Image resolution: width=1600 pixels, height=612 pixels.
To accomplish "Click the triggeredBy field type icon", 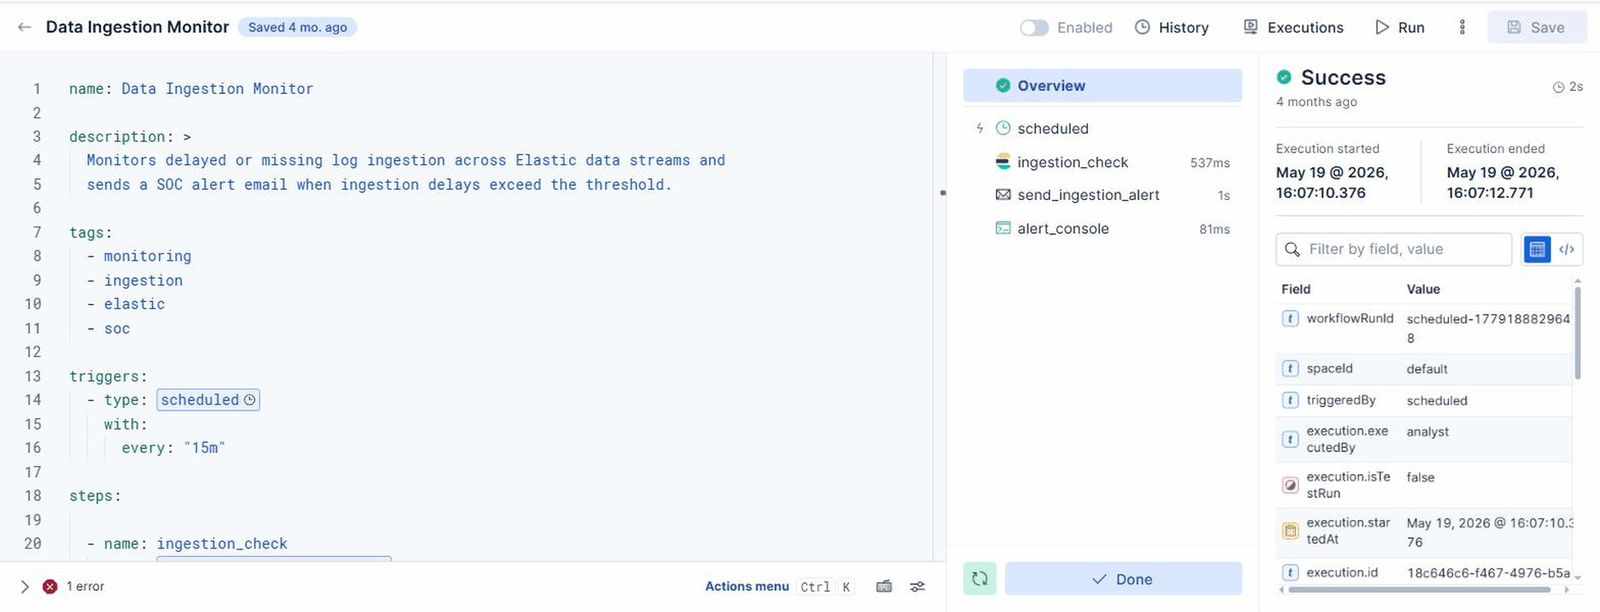I will pyautogui.click(x=1290, y=400).
